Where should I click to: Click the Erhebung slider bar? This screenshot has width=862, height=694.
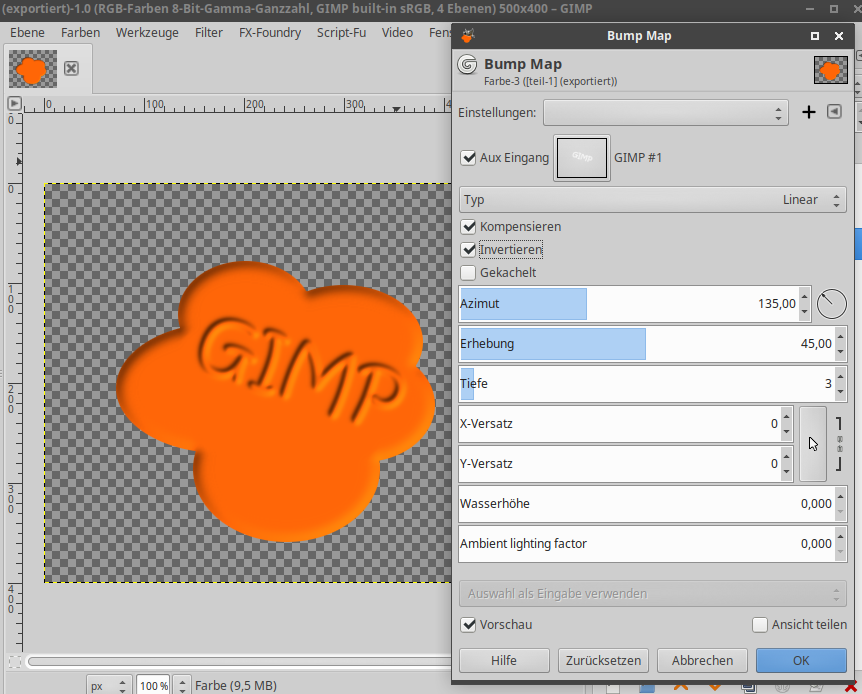(x=640, y=344)
